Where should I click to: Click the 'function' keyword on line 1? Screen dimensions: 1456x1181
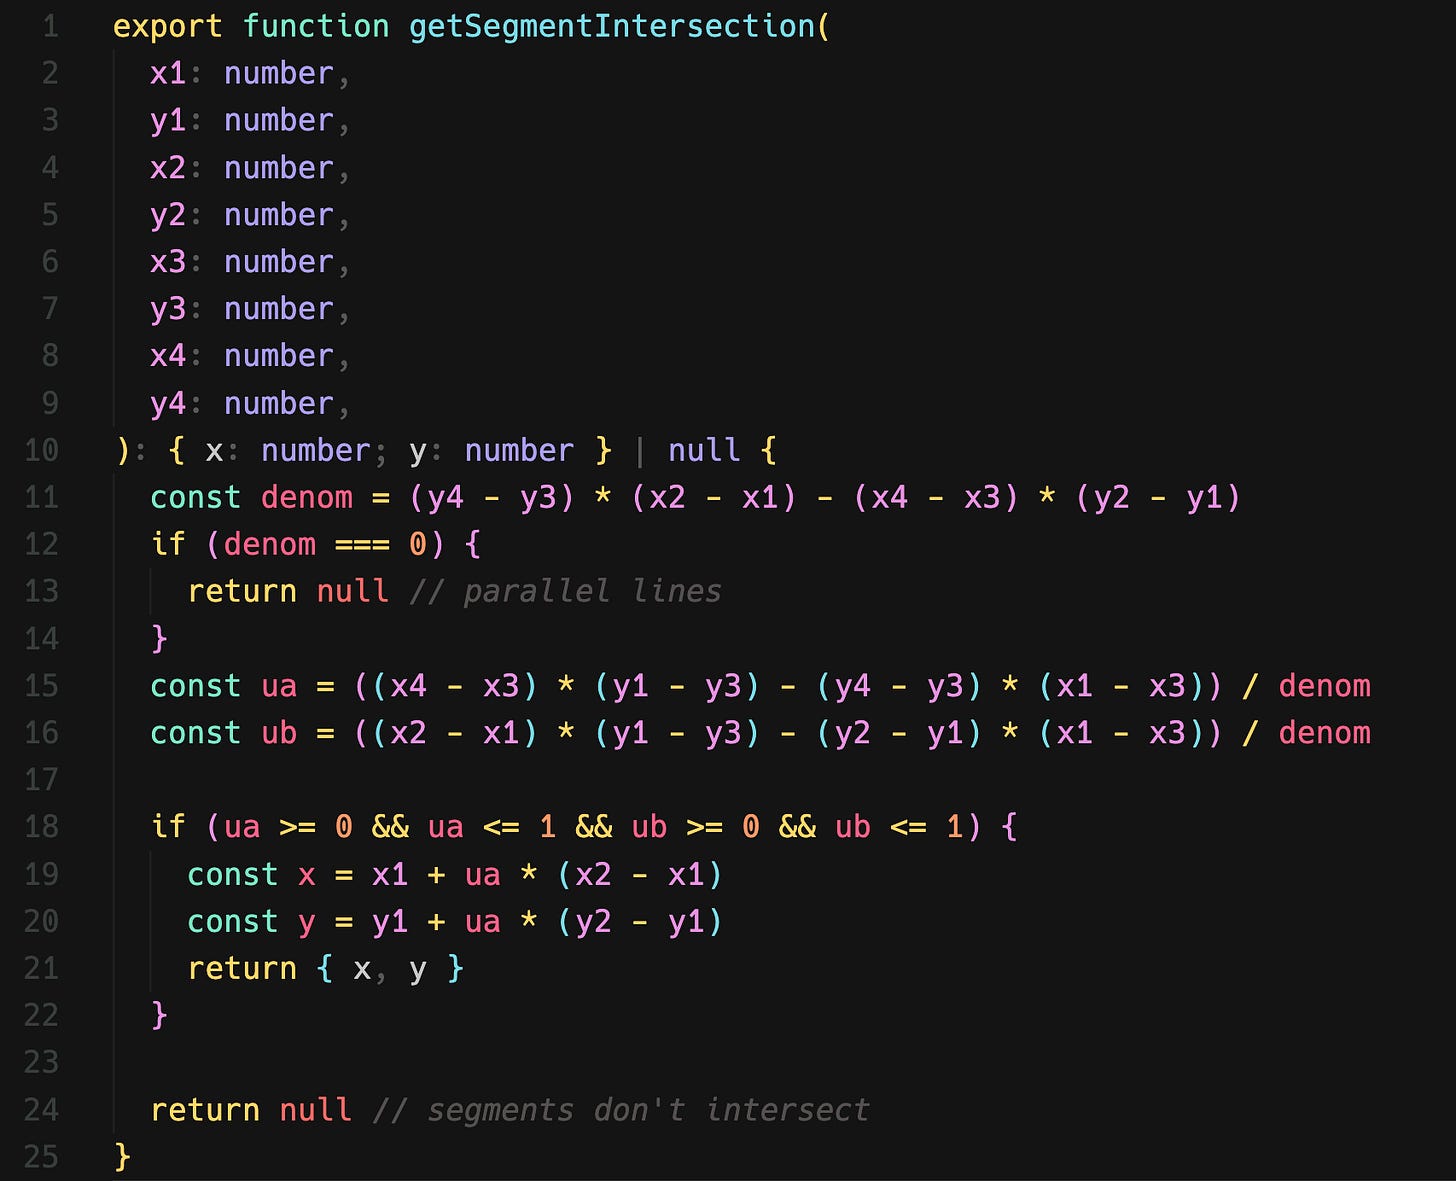click(316, 27)
